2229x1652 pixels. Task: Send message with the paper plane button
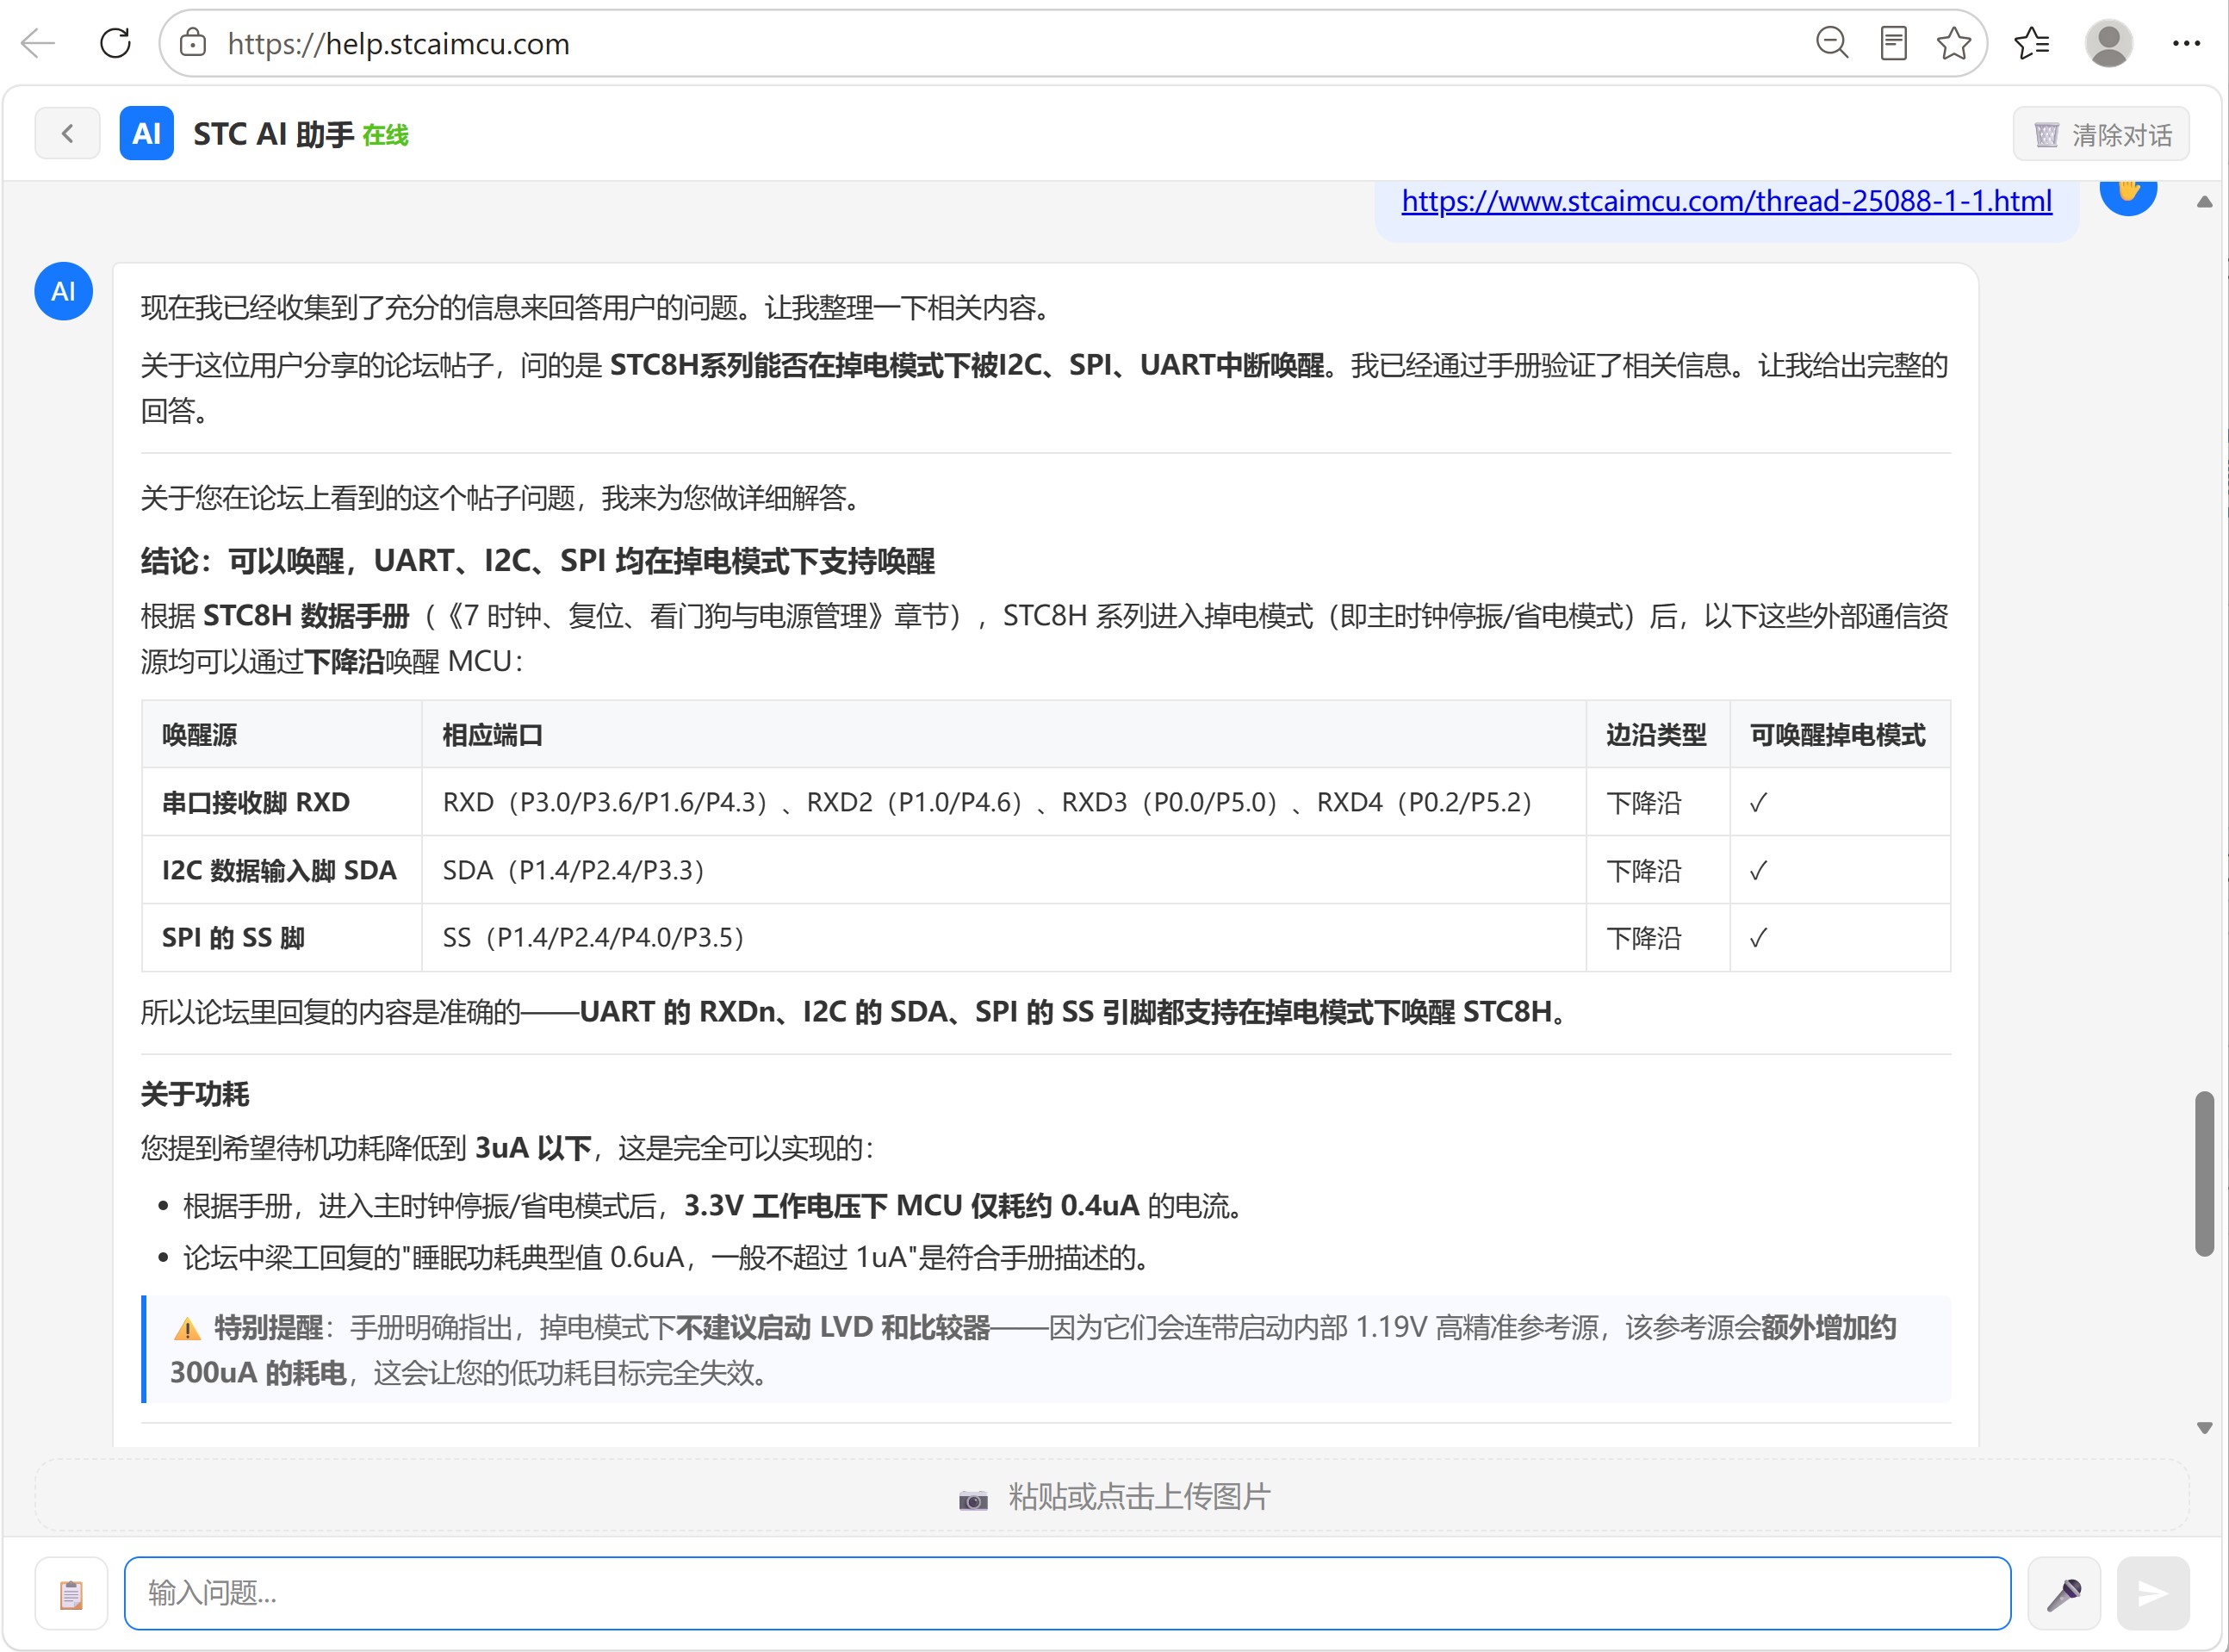[2153, 1593]
